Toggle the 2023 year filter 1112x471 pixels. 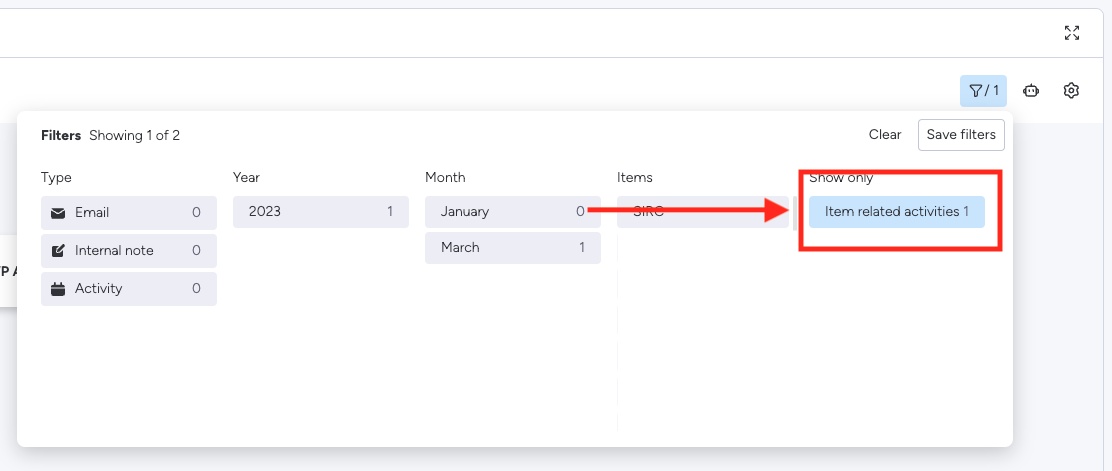pyautogui.click(x=320, y=212)
